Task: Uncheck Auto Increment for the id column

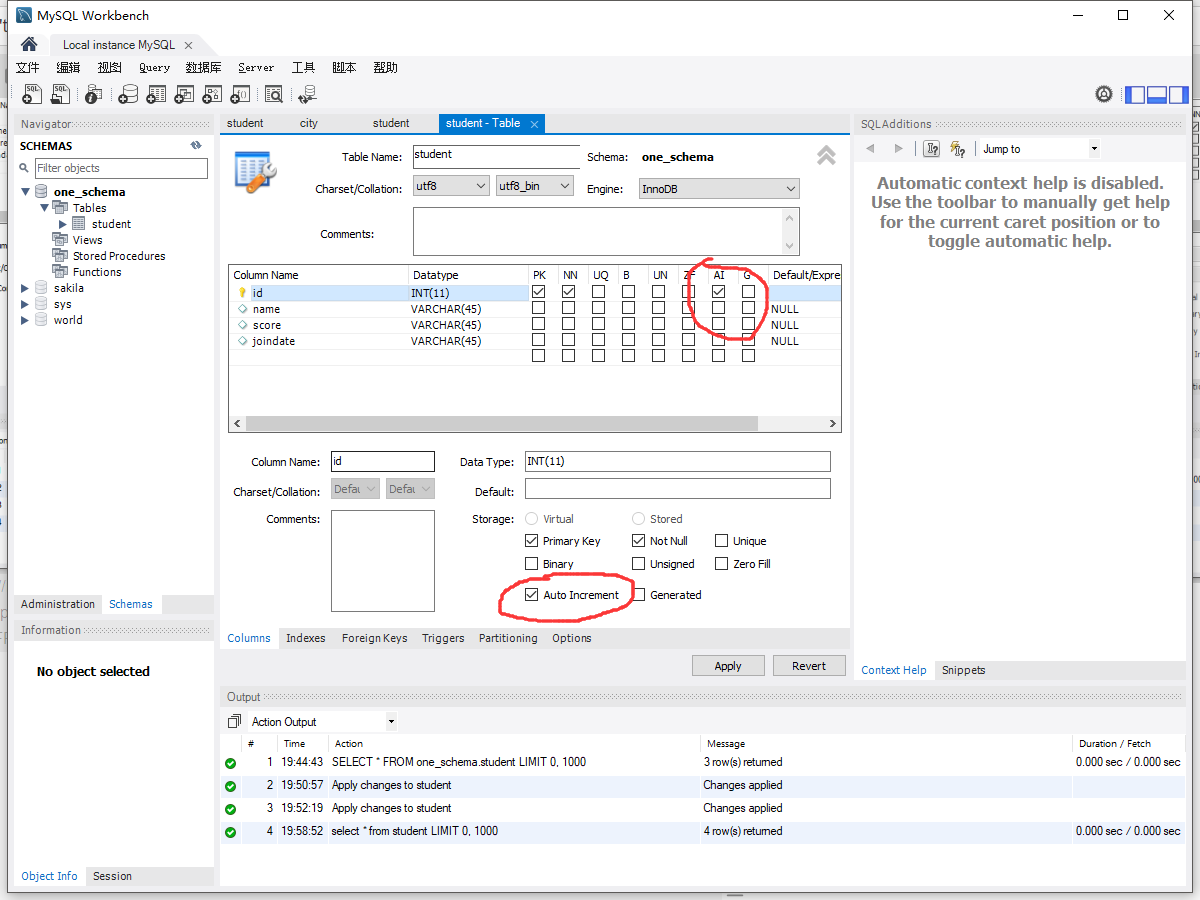Action: 532,592
